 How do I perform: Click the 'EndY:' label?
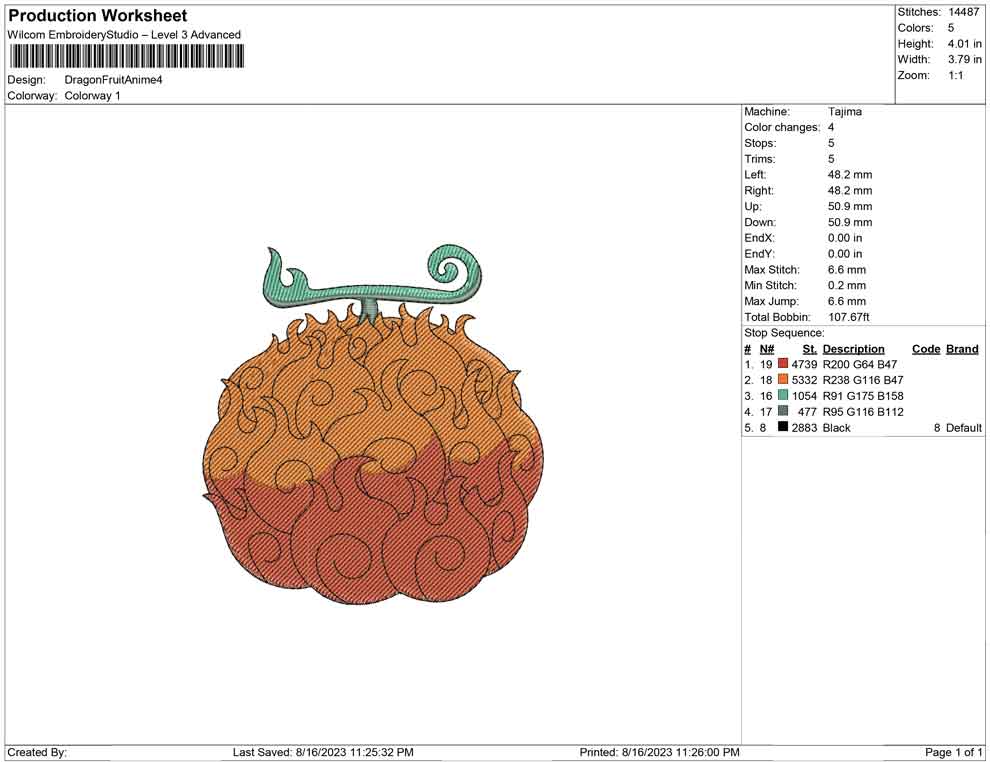[x=759, y=254]
